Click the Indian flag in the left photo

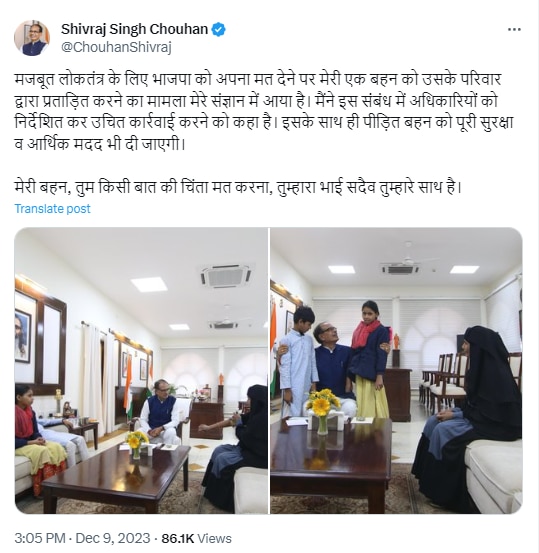(128, 384)
